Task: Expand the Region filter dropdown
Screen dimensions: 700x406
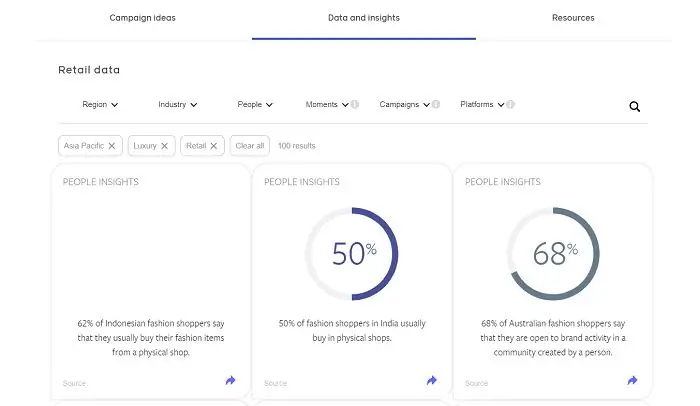Action: click(100, 104)
